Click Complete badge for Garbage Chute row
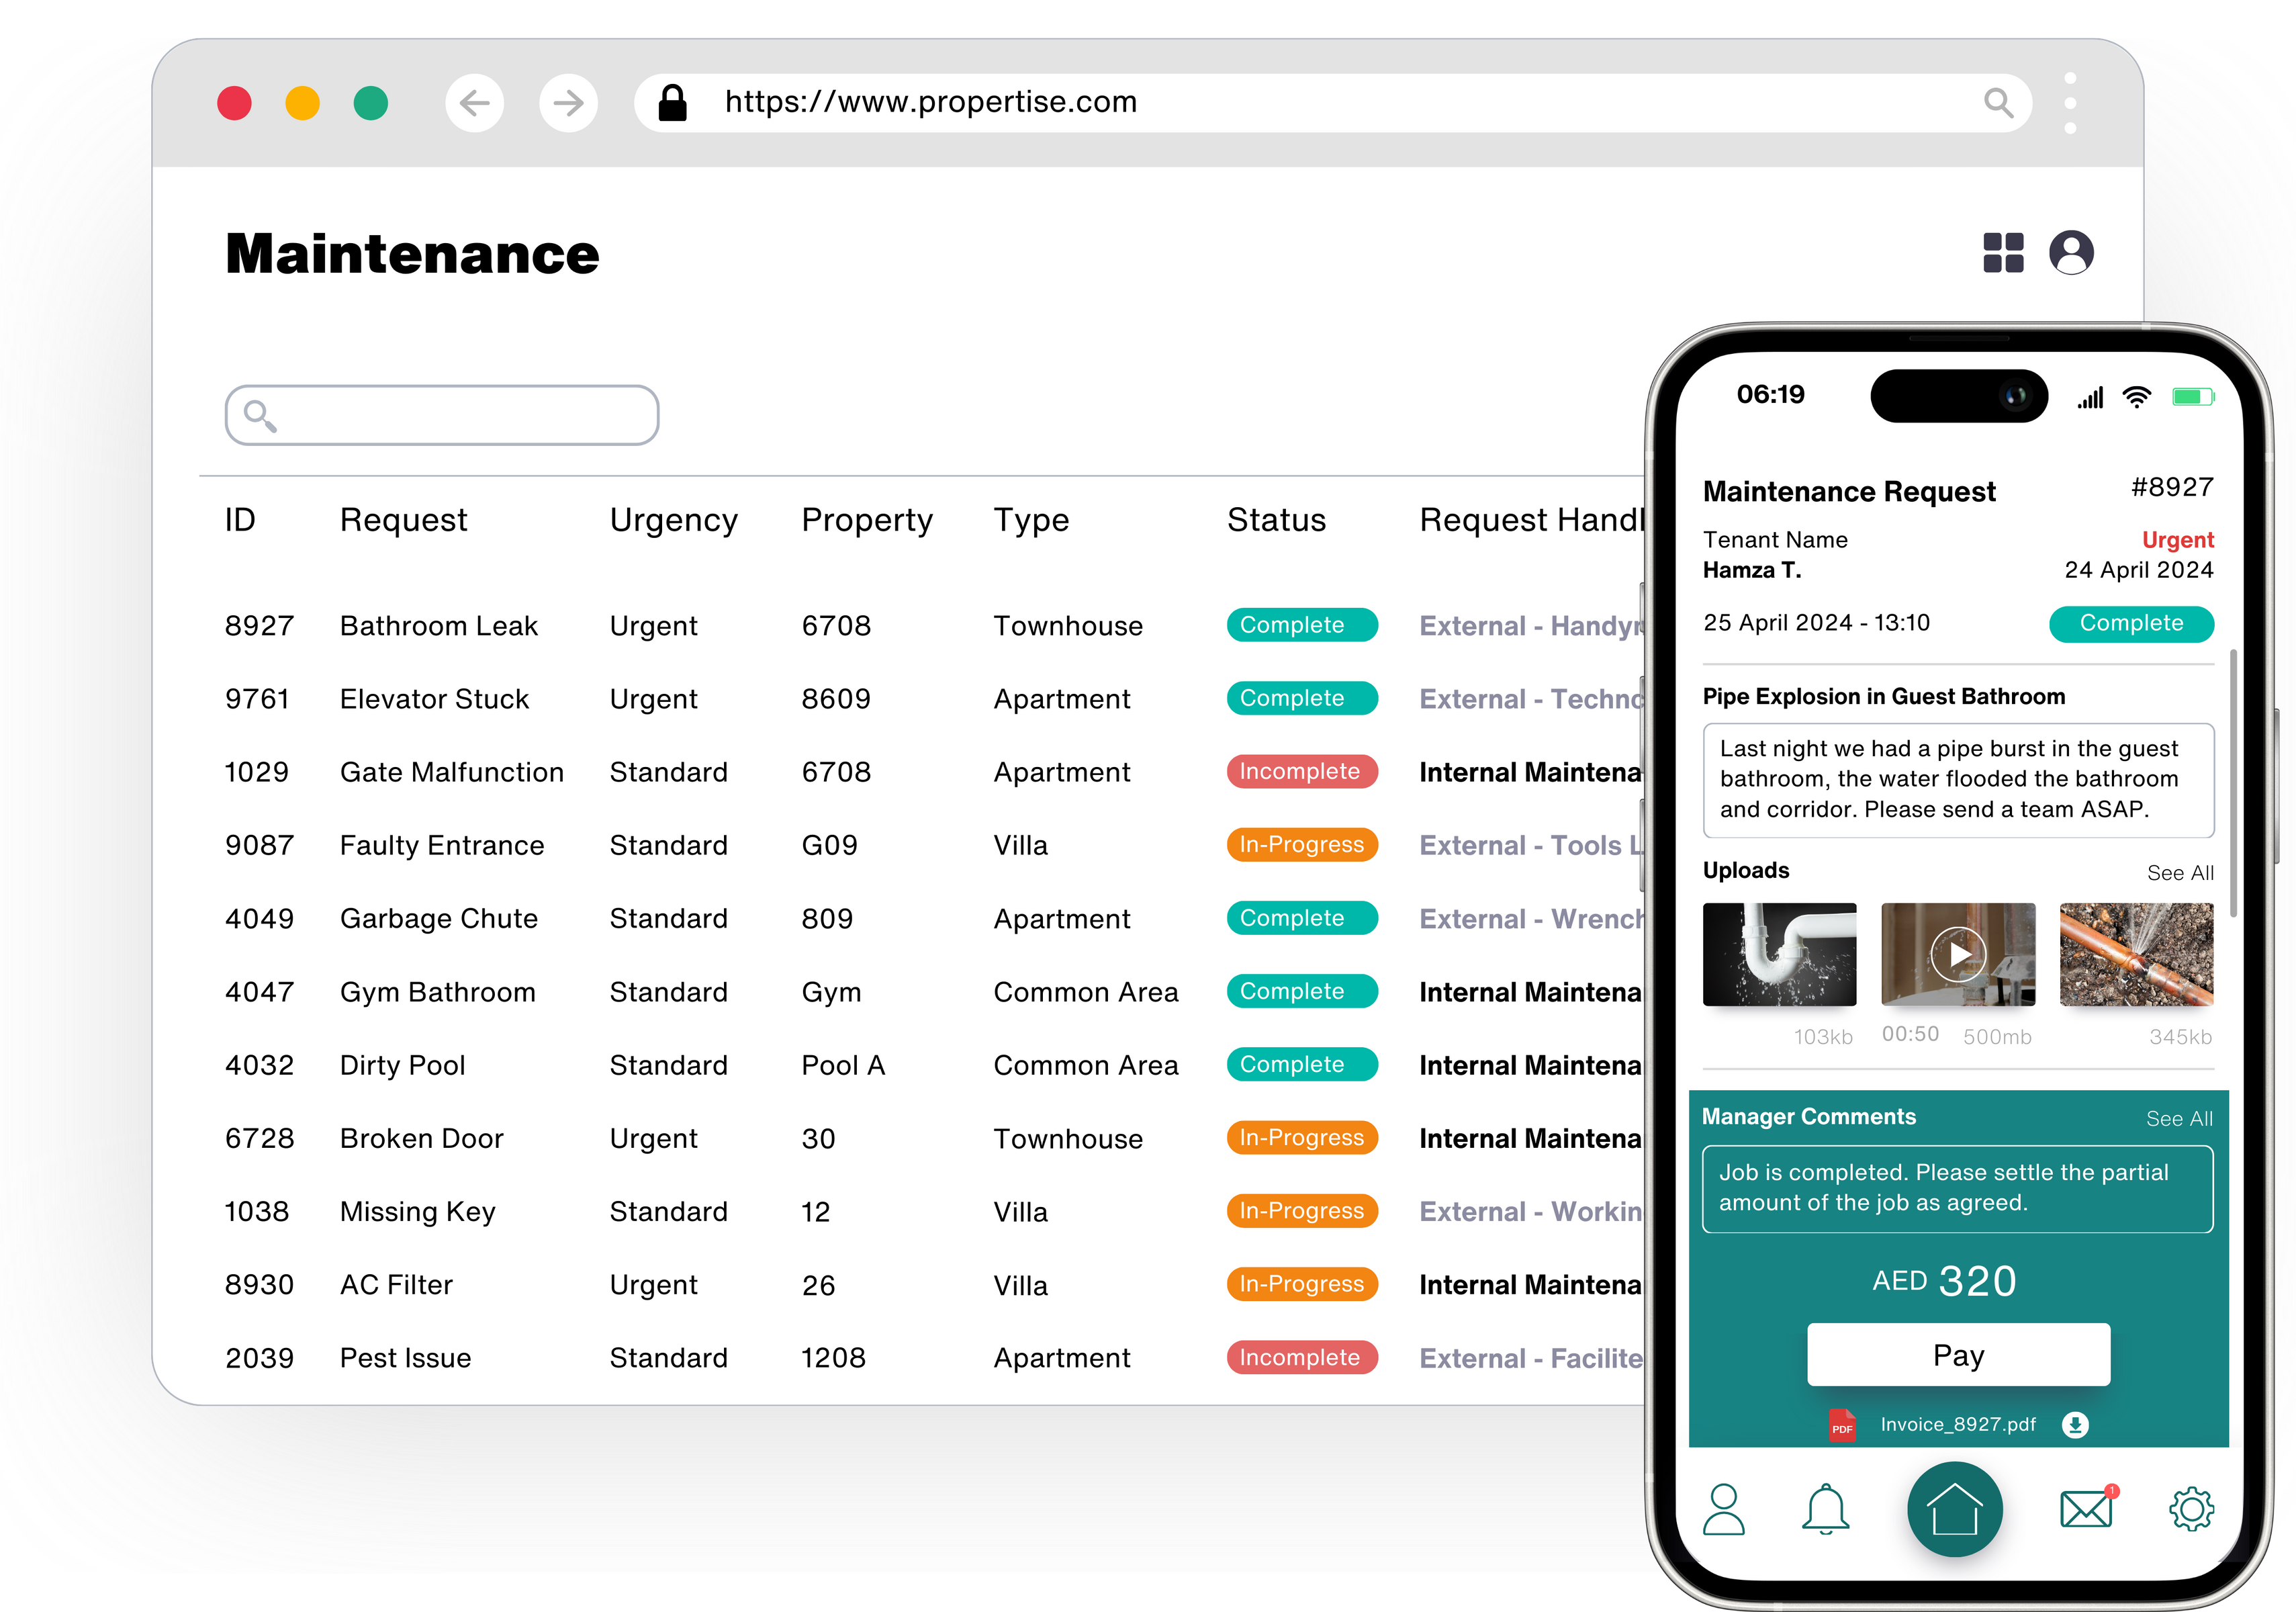 tap(1302, 918)
